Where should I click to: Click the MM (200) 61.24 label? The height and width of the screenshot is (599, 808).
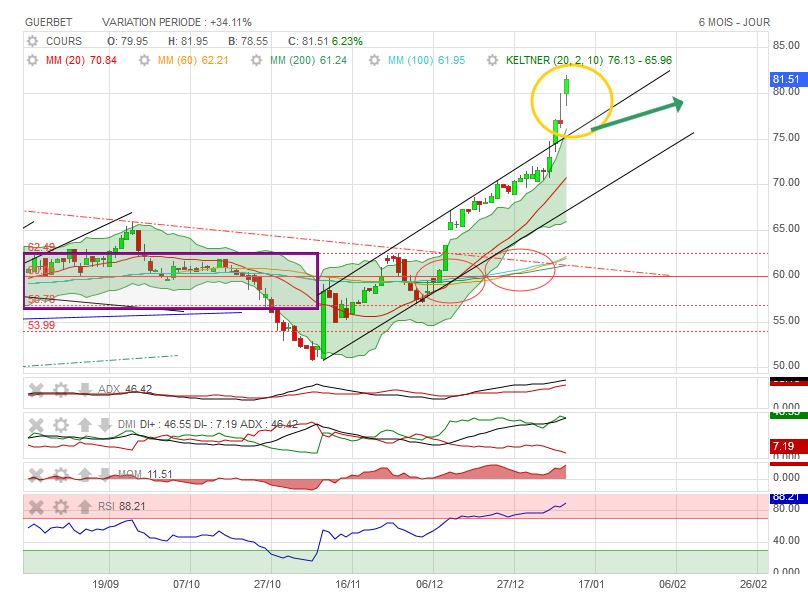click(309, 60)
